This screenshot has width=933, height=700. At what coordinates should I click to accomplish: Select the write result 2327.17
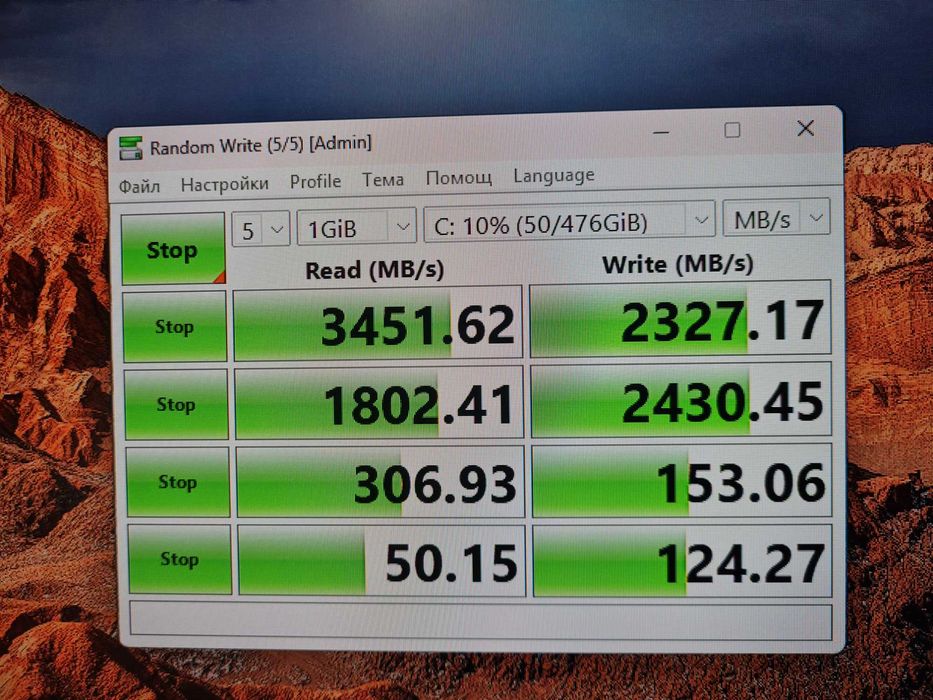[680, 319]
